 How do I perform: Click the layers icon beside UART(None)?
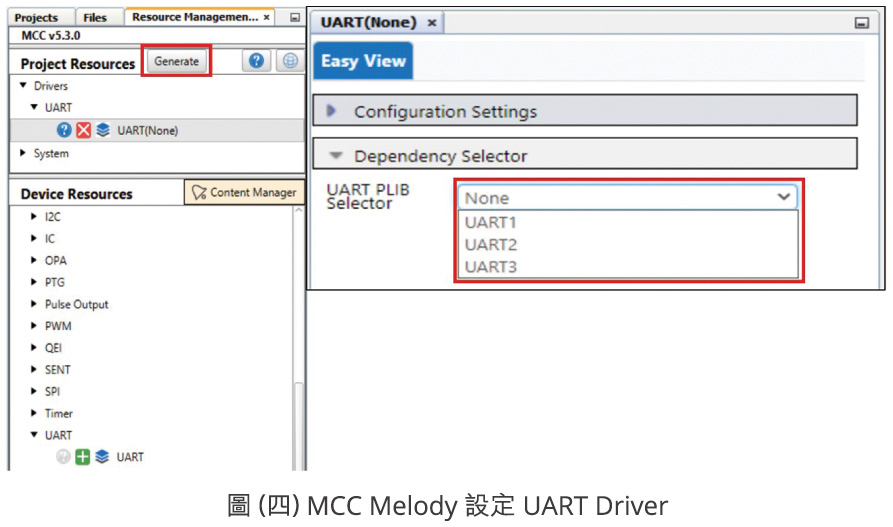pos(102,130)
